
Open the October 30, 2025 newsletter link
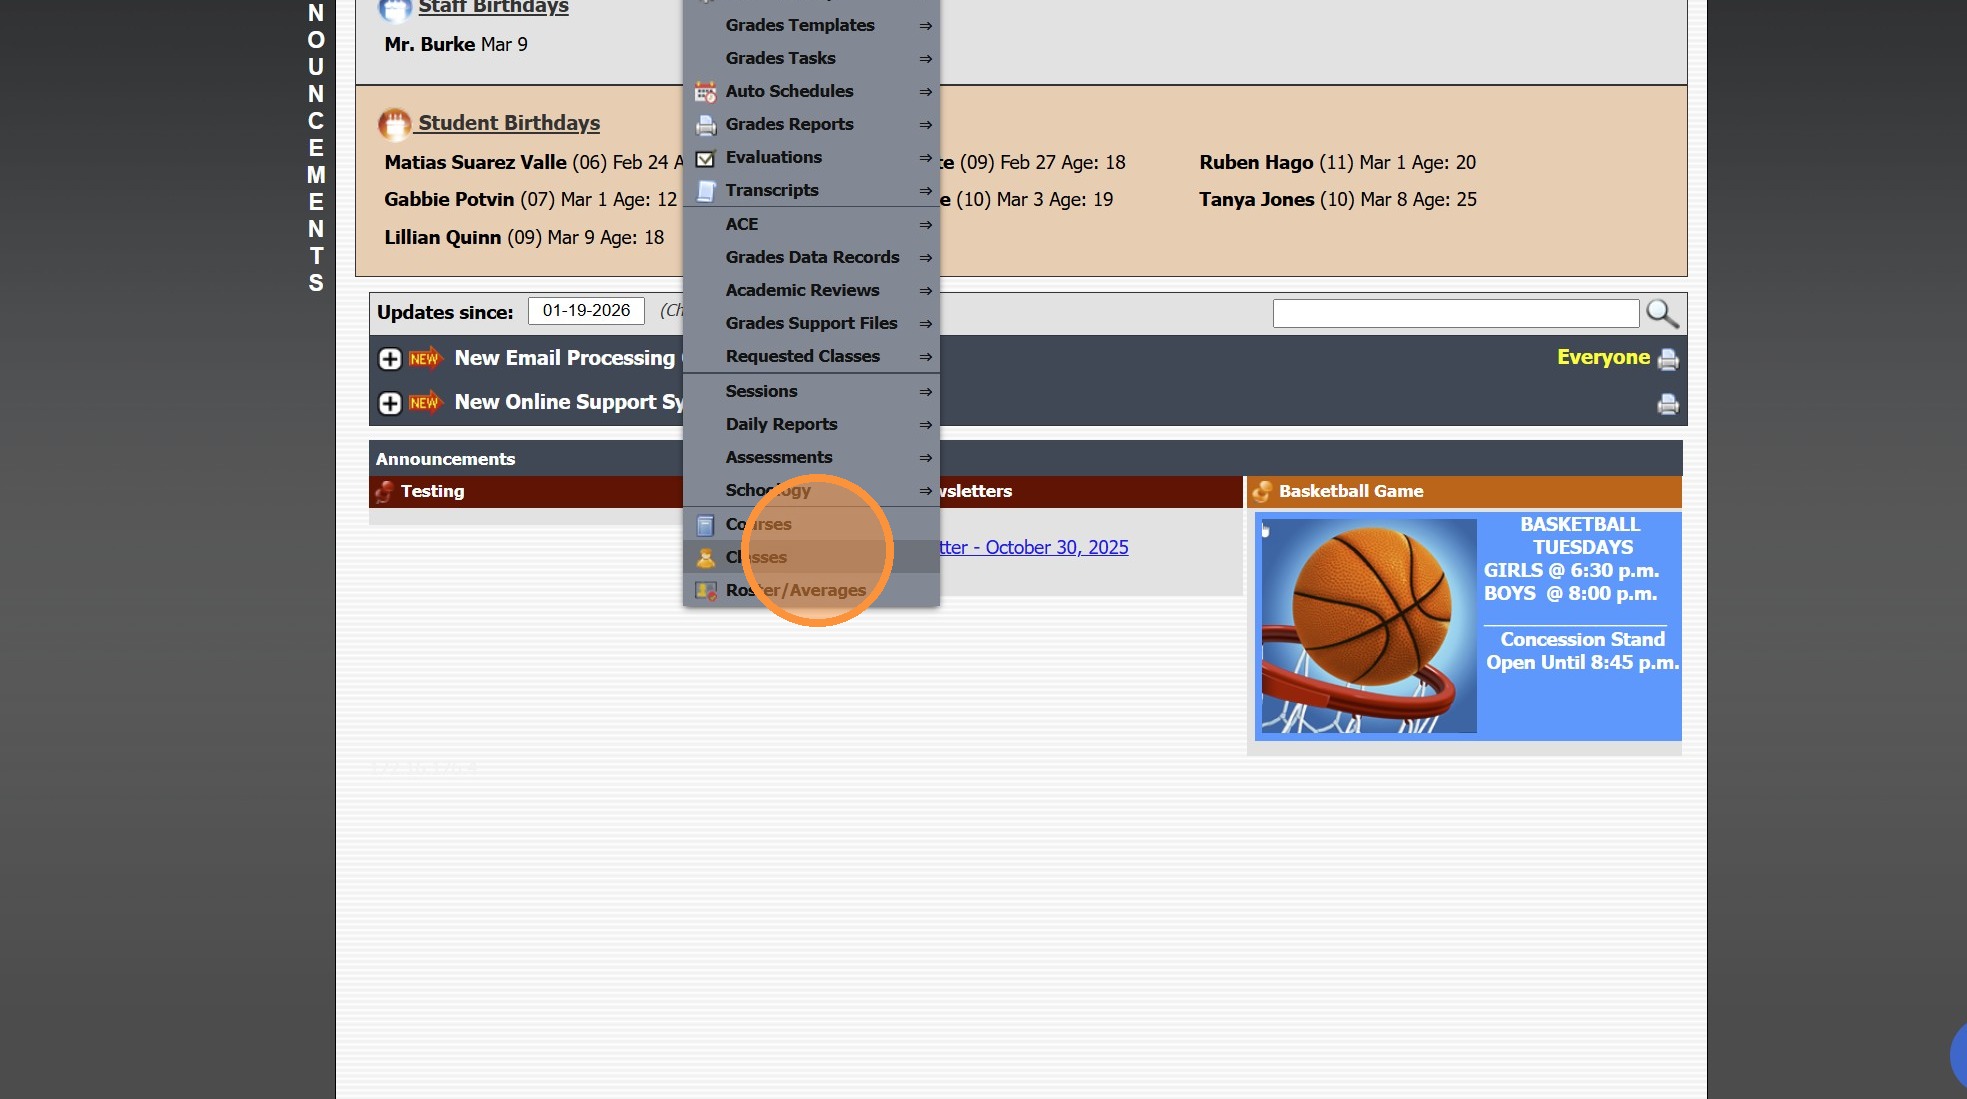[1034, 547]
